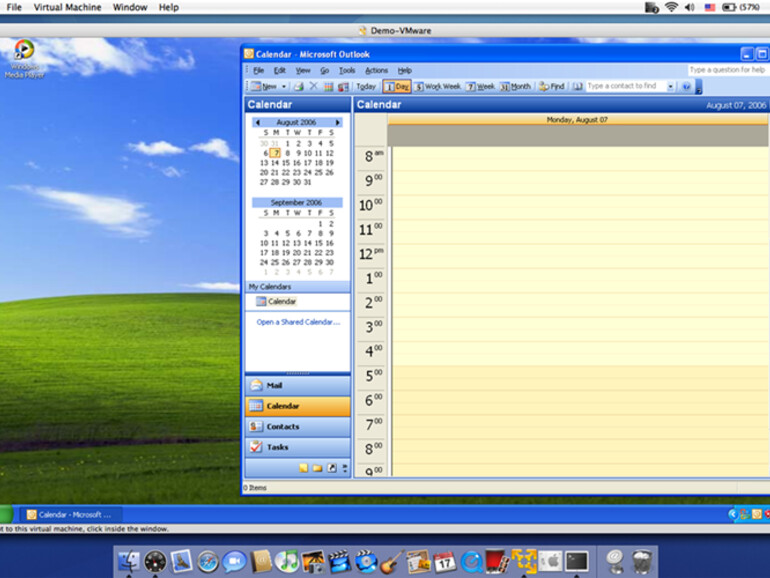Open Safari from the Dock
Screen dimensions: 770x578
click(208, 562)
